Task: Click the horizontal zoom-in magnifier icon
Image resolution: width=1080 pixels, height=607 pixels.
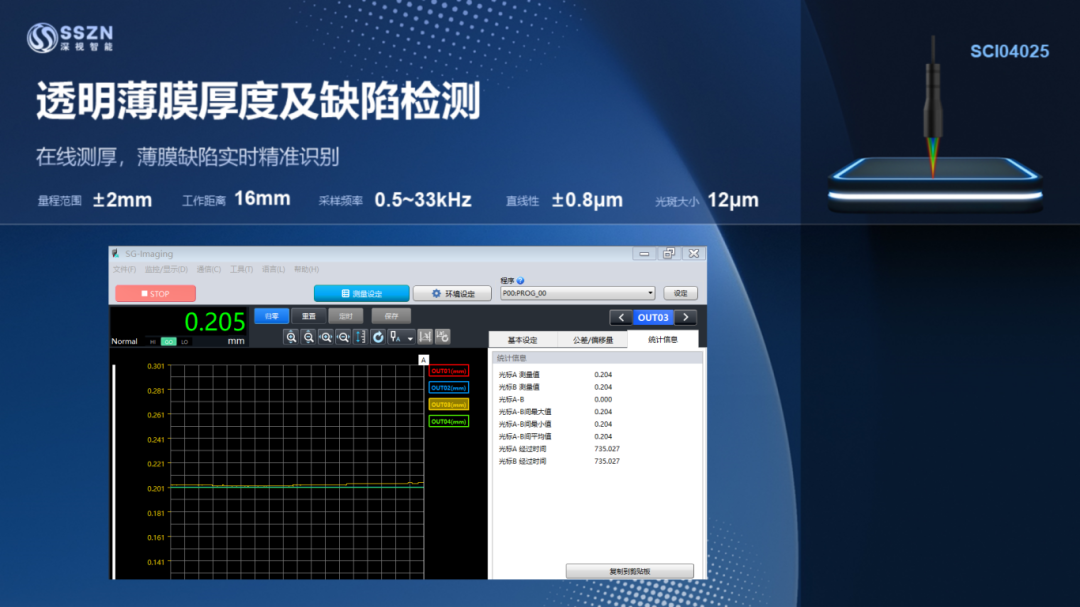Action: [326, 337]
